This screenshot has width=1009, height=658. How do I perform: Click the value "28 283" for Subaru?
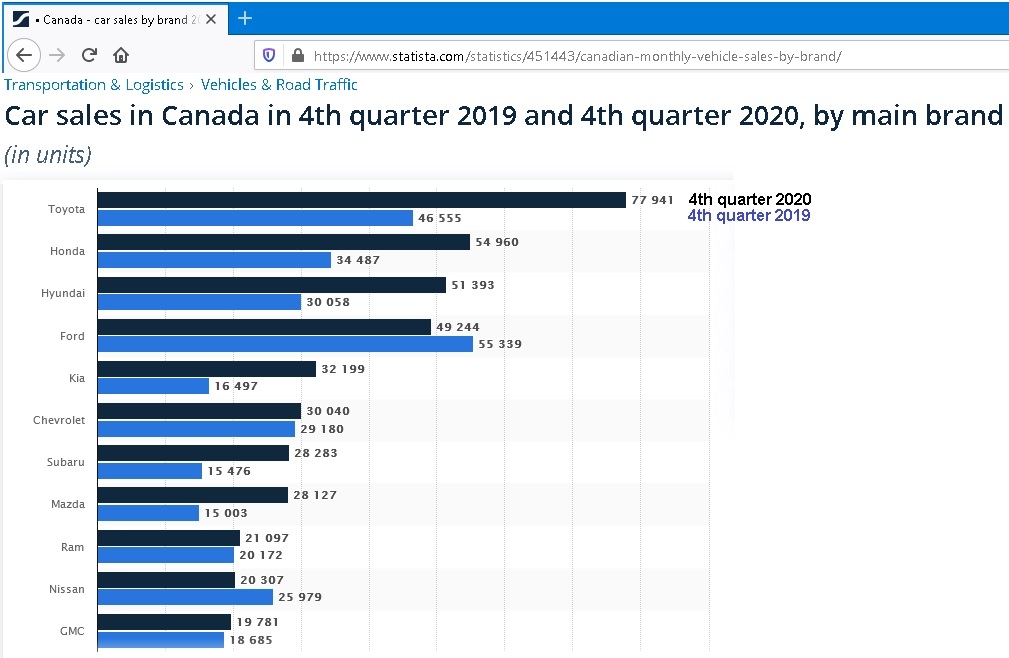click(316, 453)
